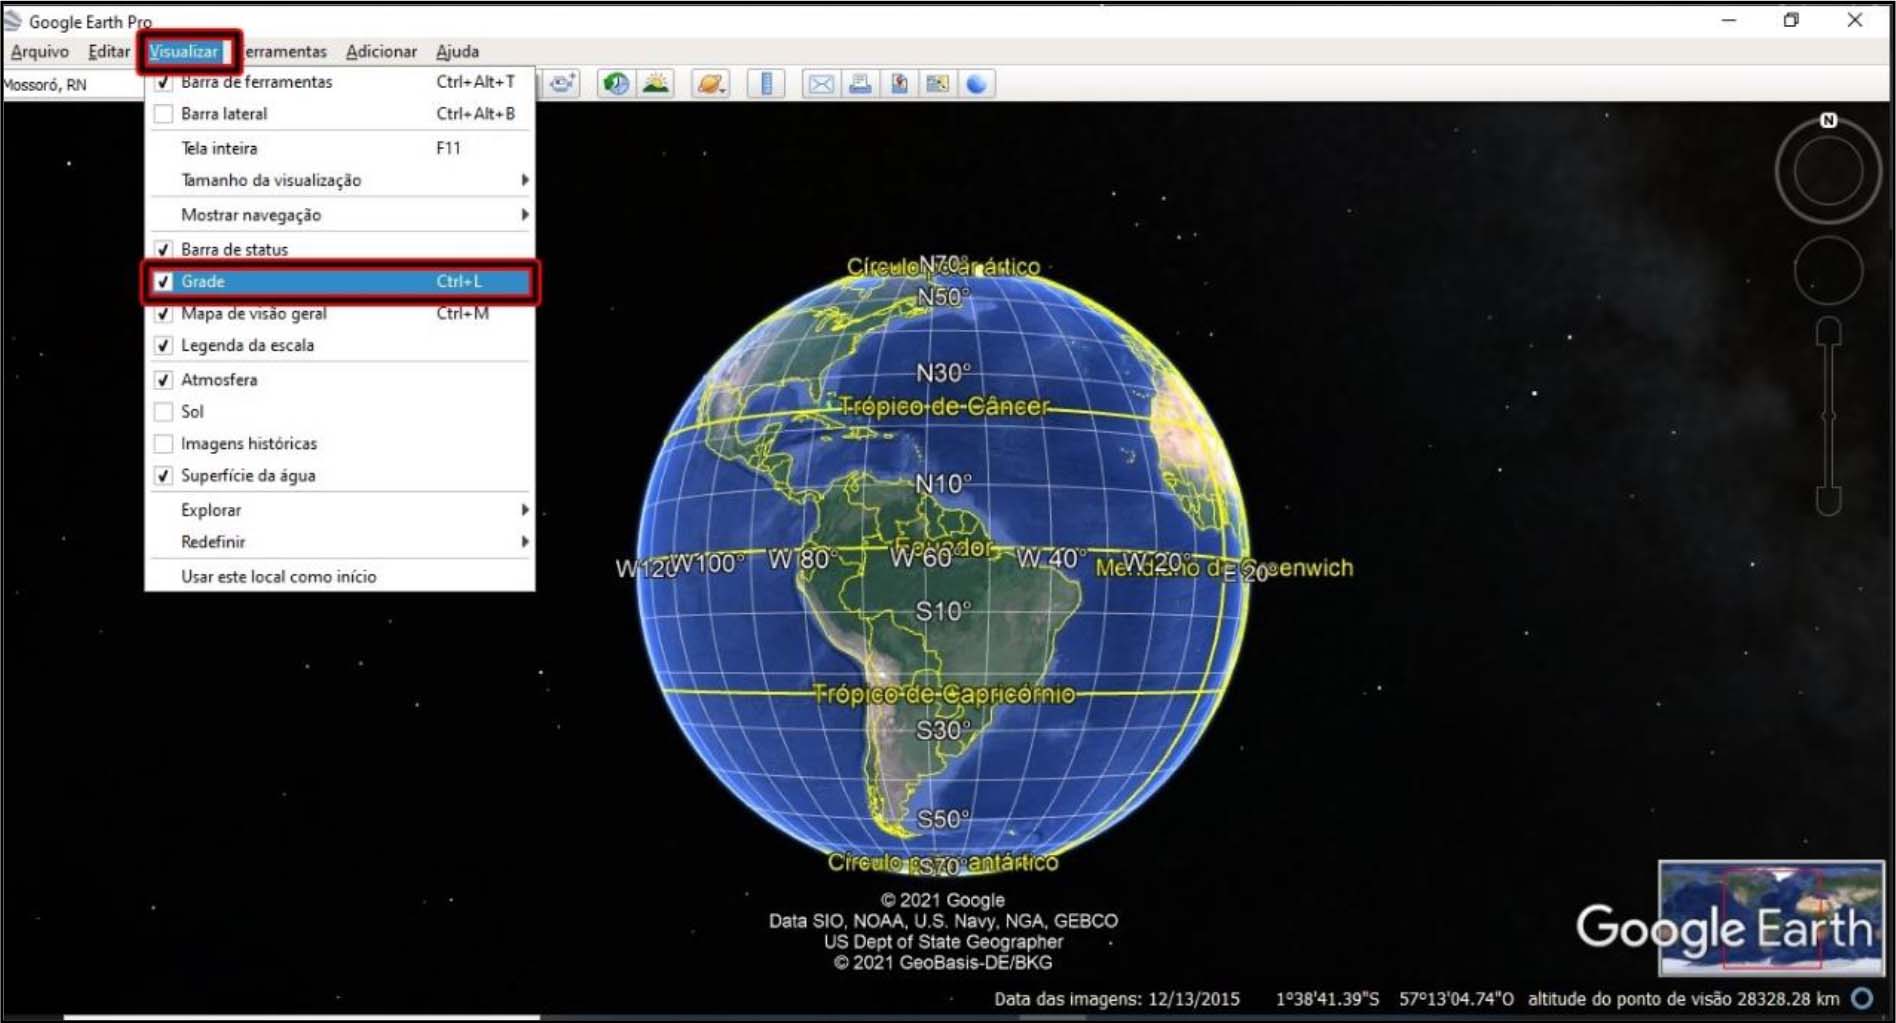This screenshot has height=1023, width=1896.
Task: Restore down the window
Action: 1791,20
